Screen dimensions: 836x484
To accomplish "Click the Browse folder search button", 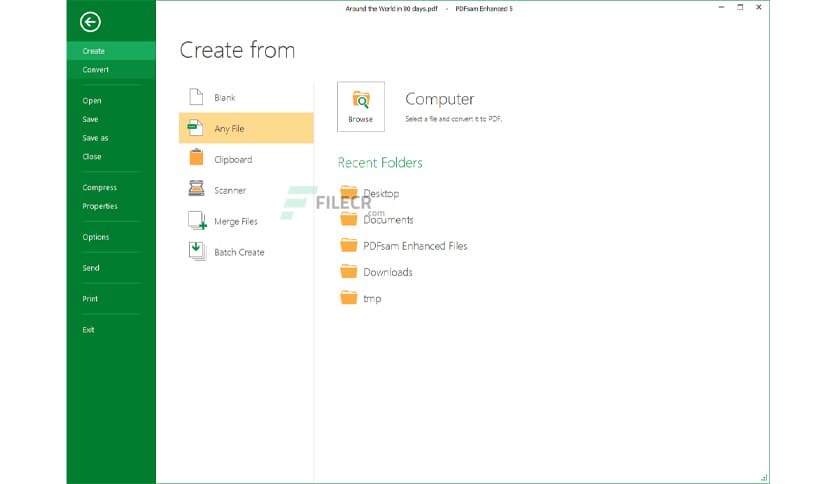I will click(x=361, y=106).
